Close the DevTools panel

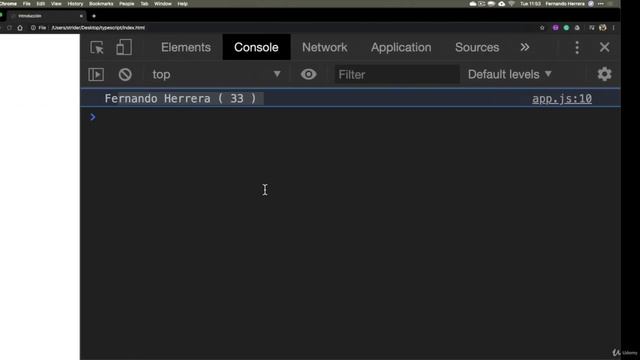(604, 47)
